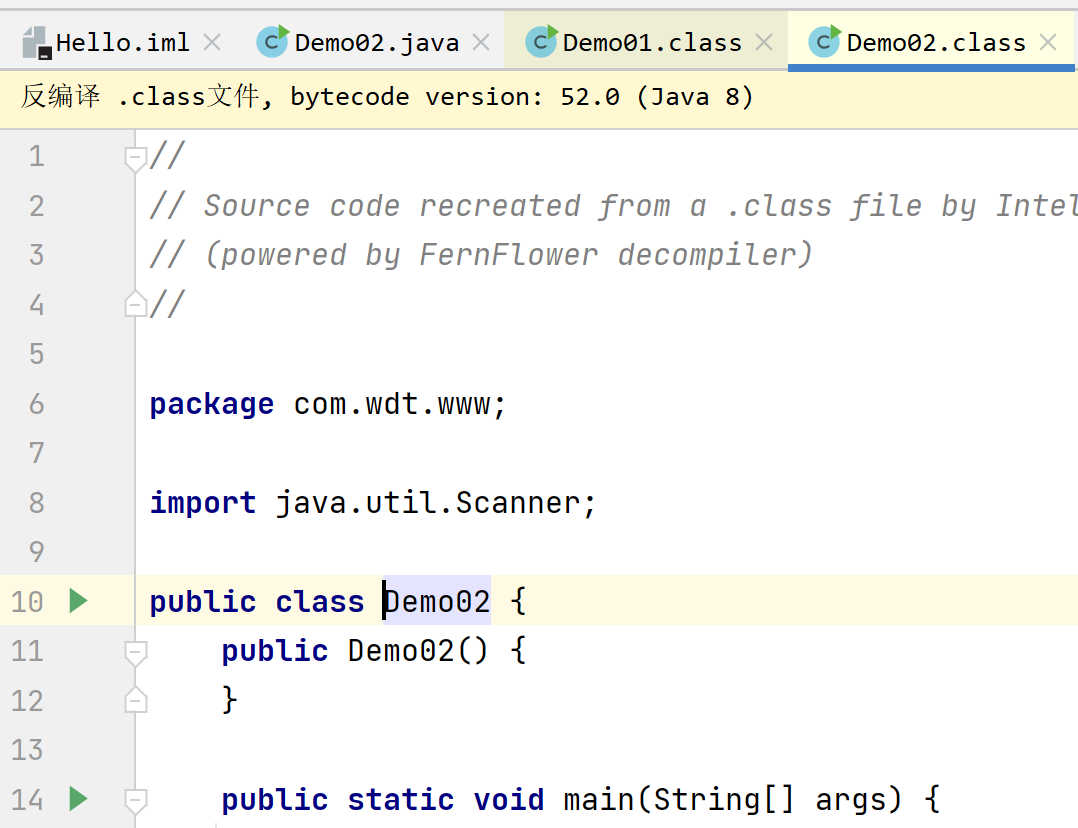Collapse the header comment block at line 1
1078x828 pixels.
click(x=135, y=157)
